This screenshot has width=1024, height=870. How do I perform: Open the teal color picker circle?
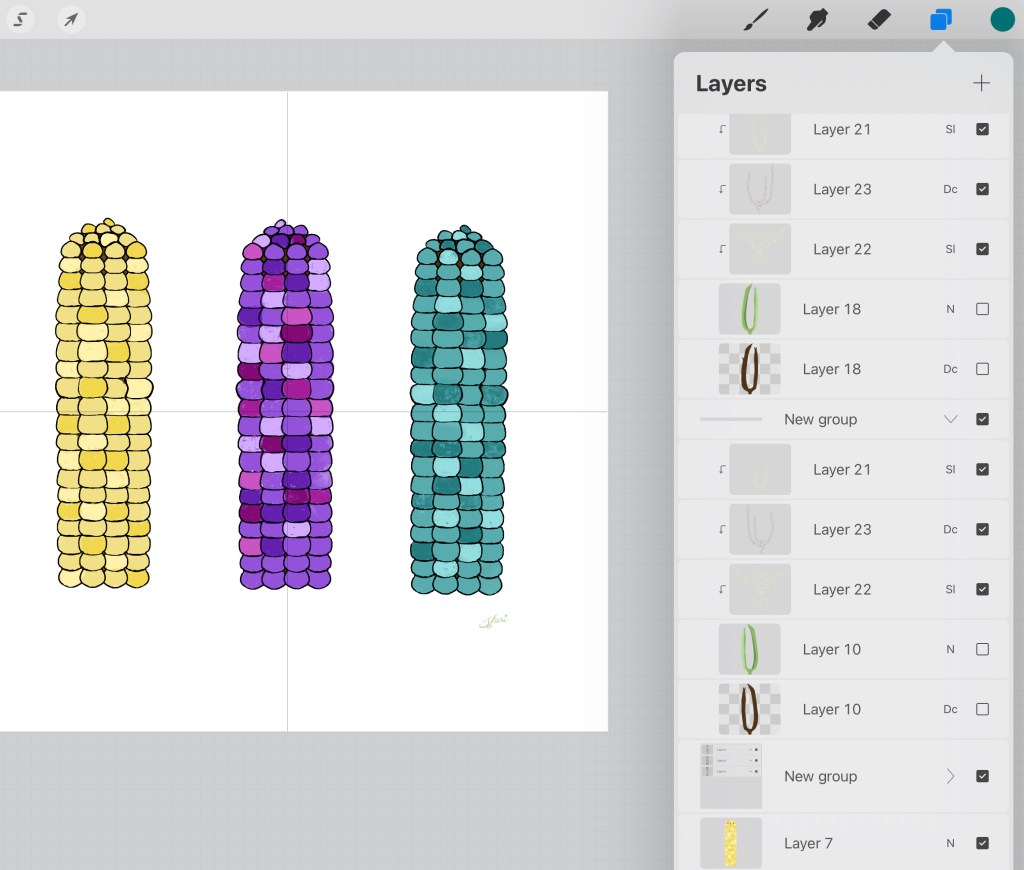(x=1002, y=19)
